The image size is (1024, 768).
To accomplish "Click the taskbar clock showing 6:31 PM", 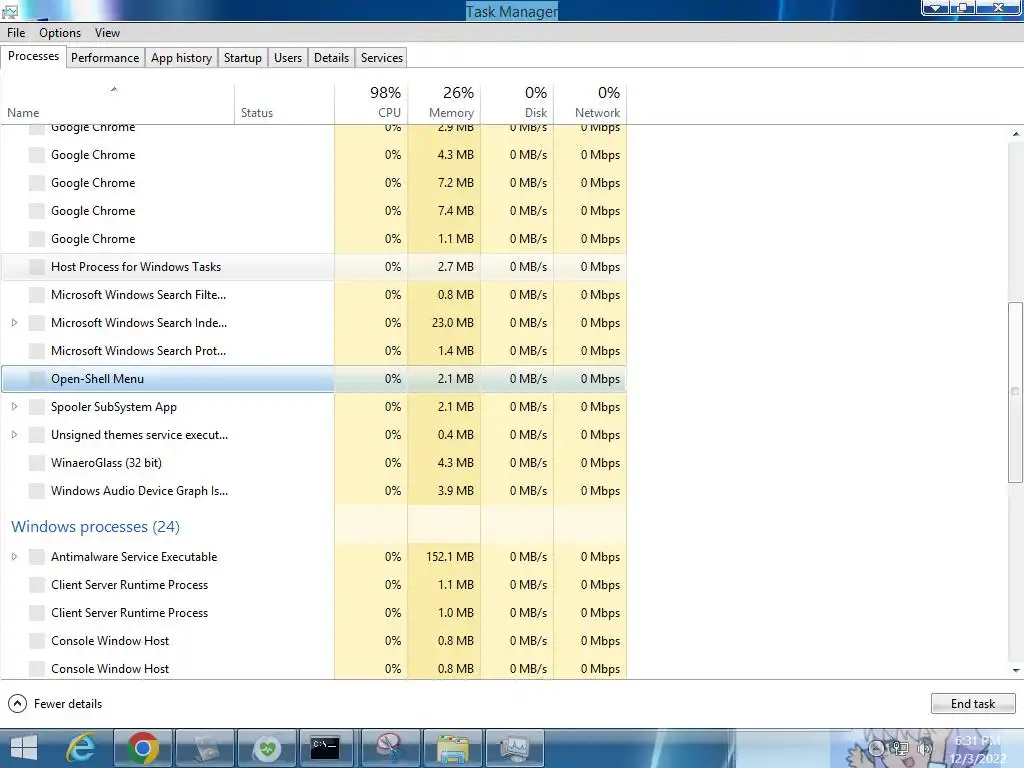I will pyautogui.click(x=978, y=749).
